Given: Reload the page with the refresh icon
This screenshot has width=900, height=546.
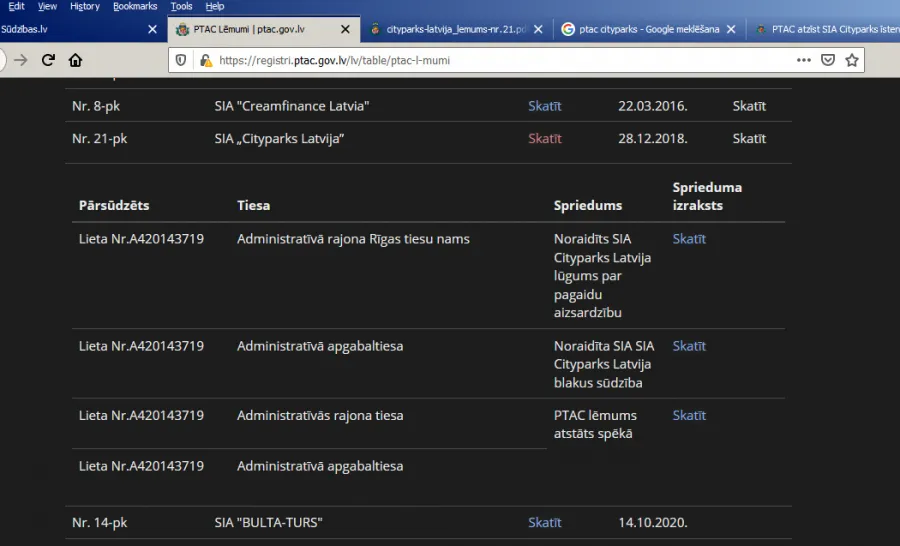Looking at the screenshot, I should coord(48,60).
